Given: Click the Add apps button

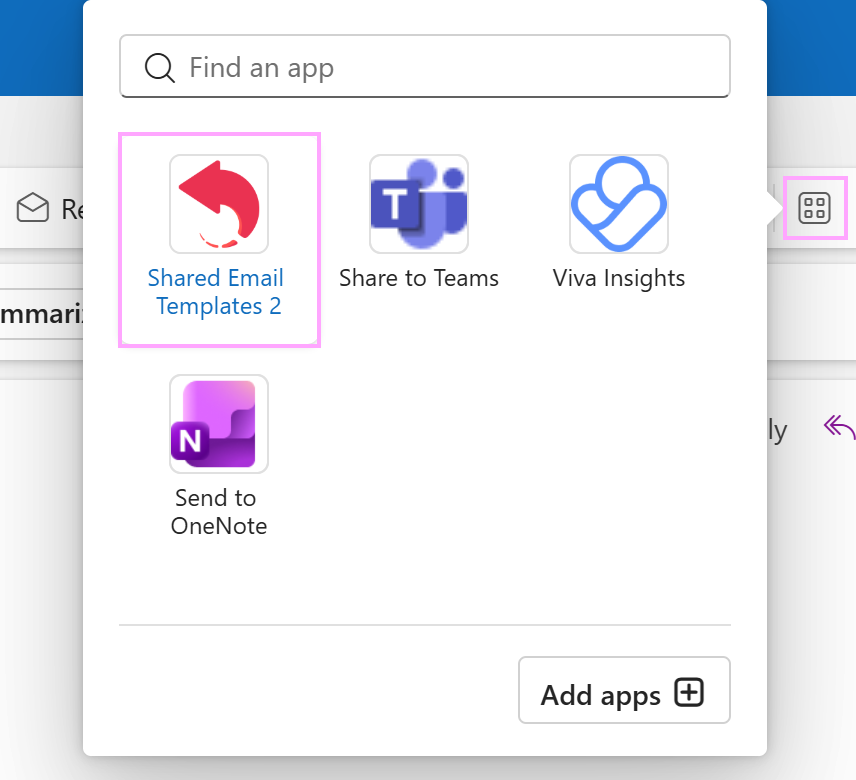Looking at the screenshot, I should click(x=624, y=690).
